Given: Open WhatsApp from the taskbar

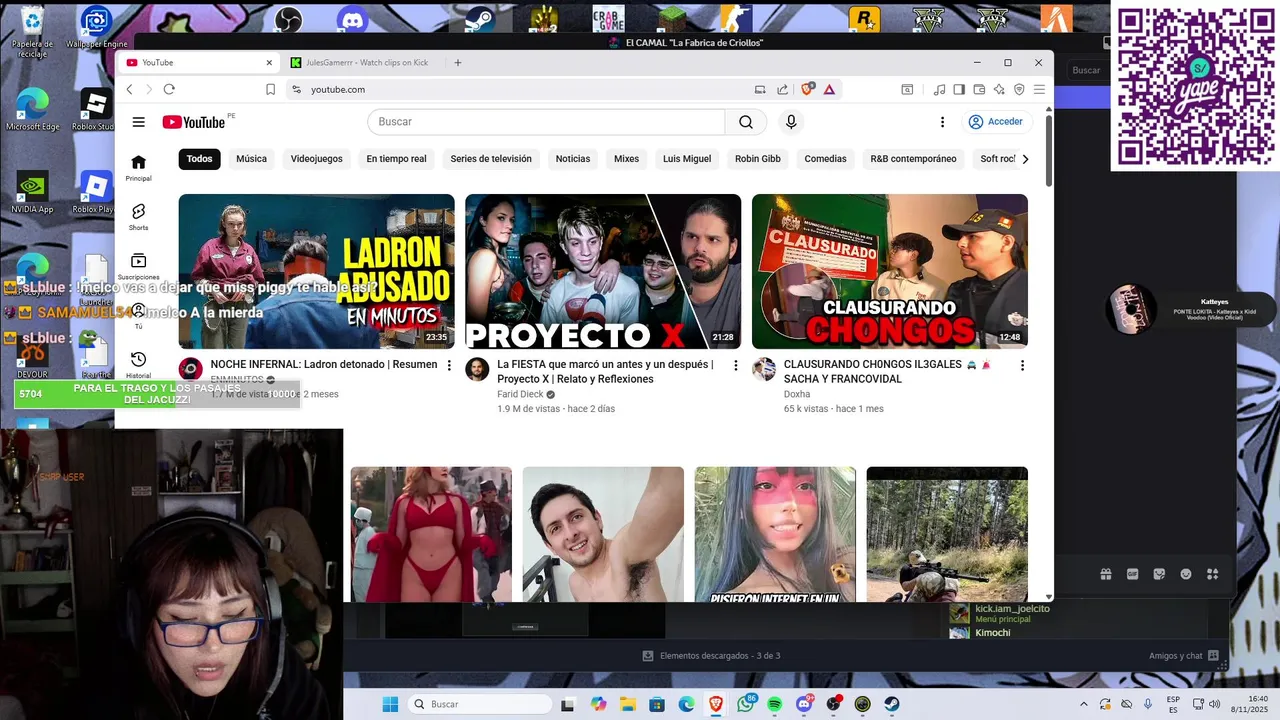Looking at the screenshot, I should [x=746, y=704].
